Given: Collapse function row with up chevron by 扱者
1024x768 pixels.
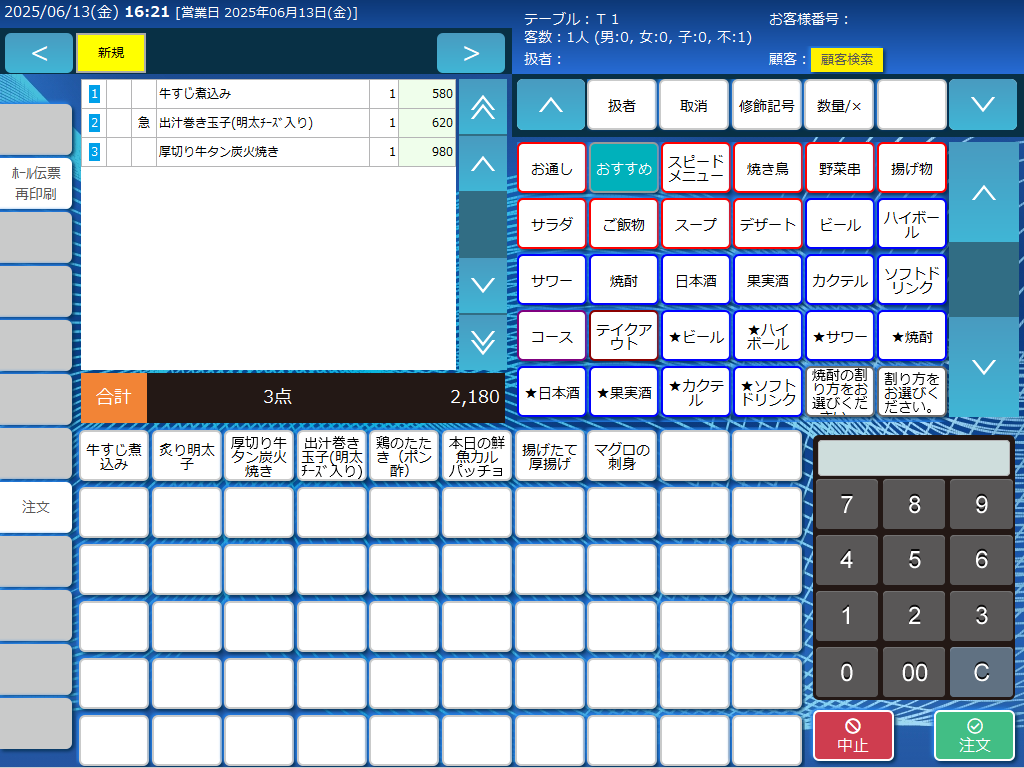Looking at the screenshot, I should tap(551, 104).
